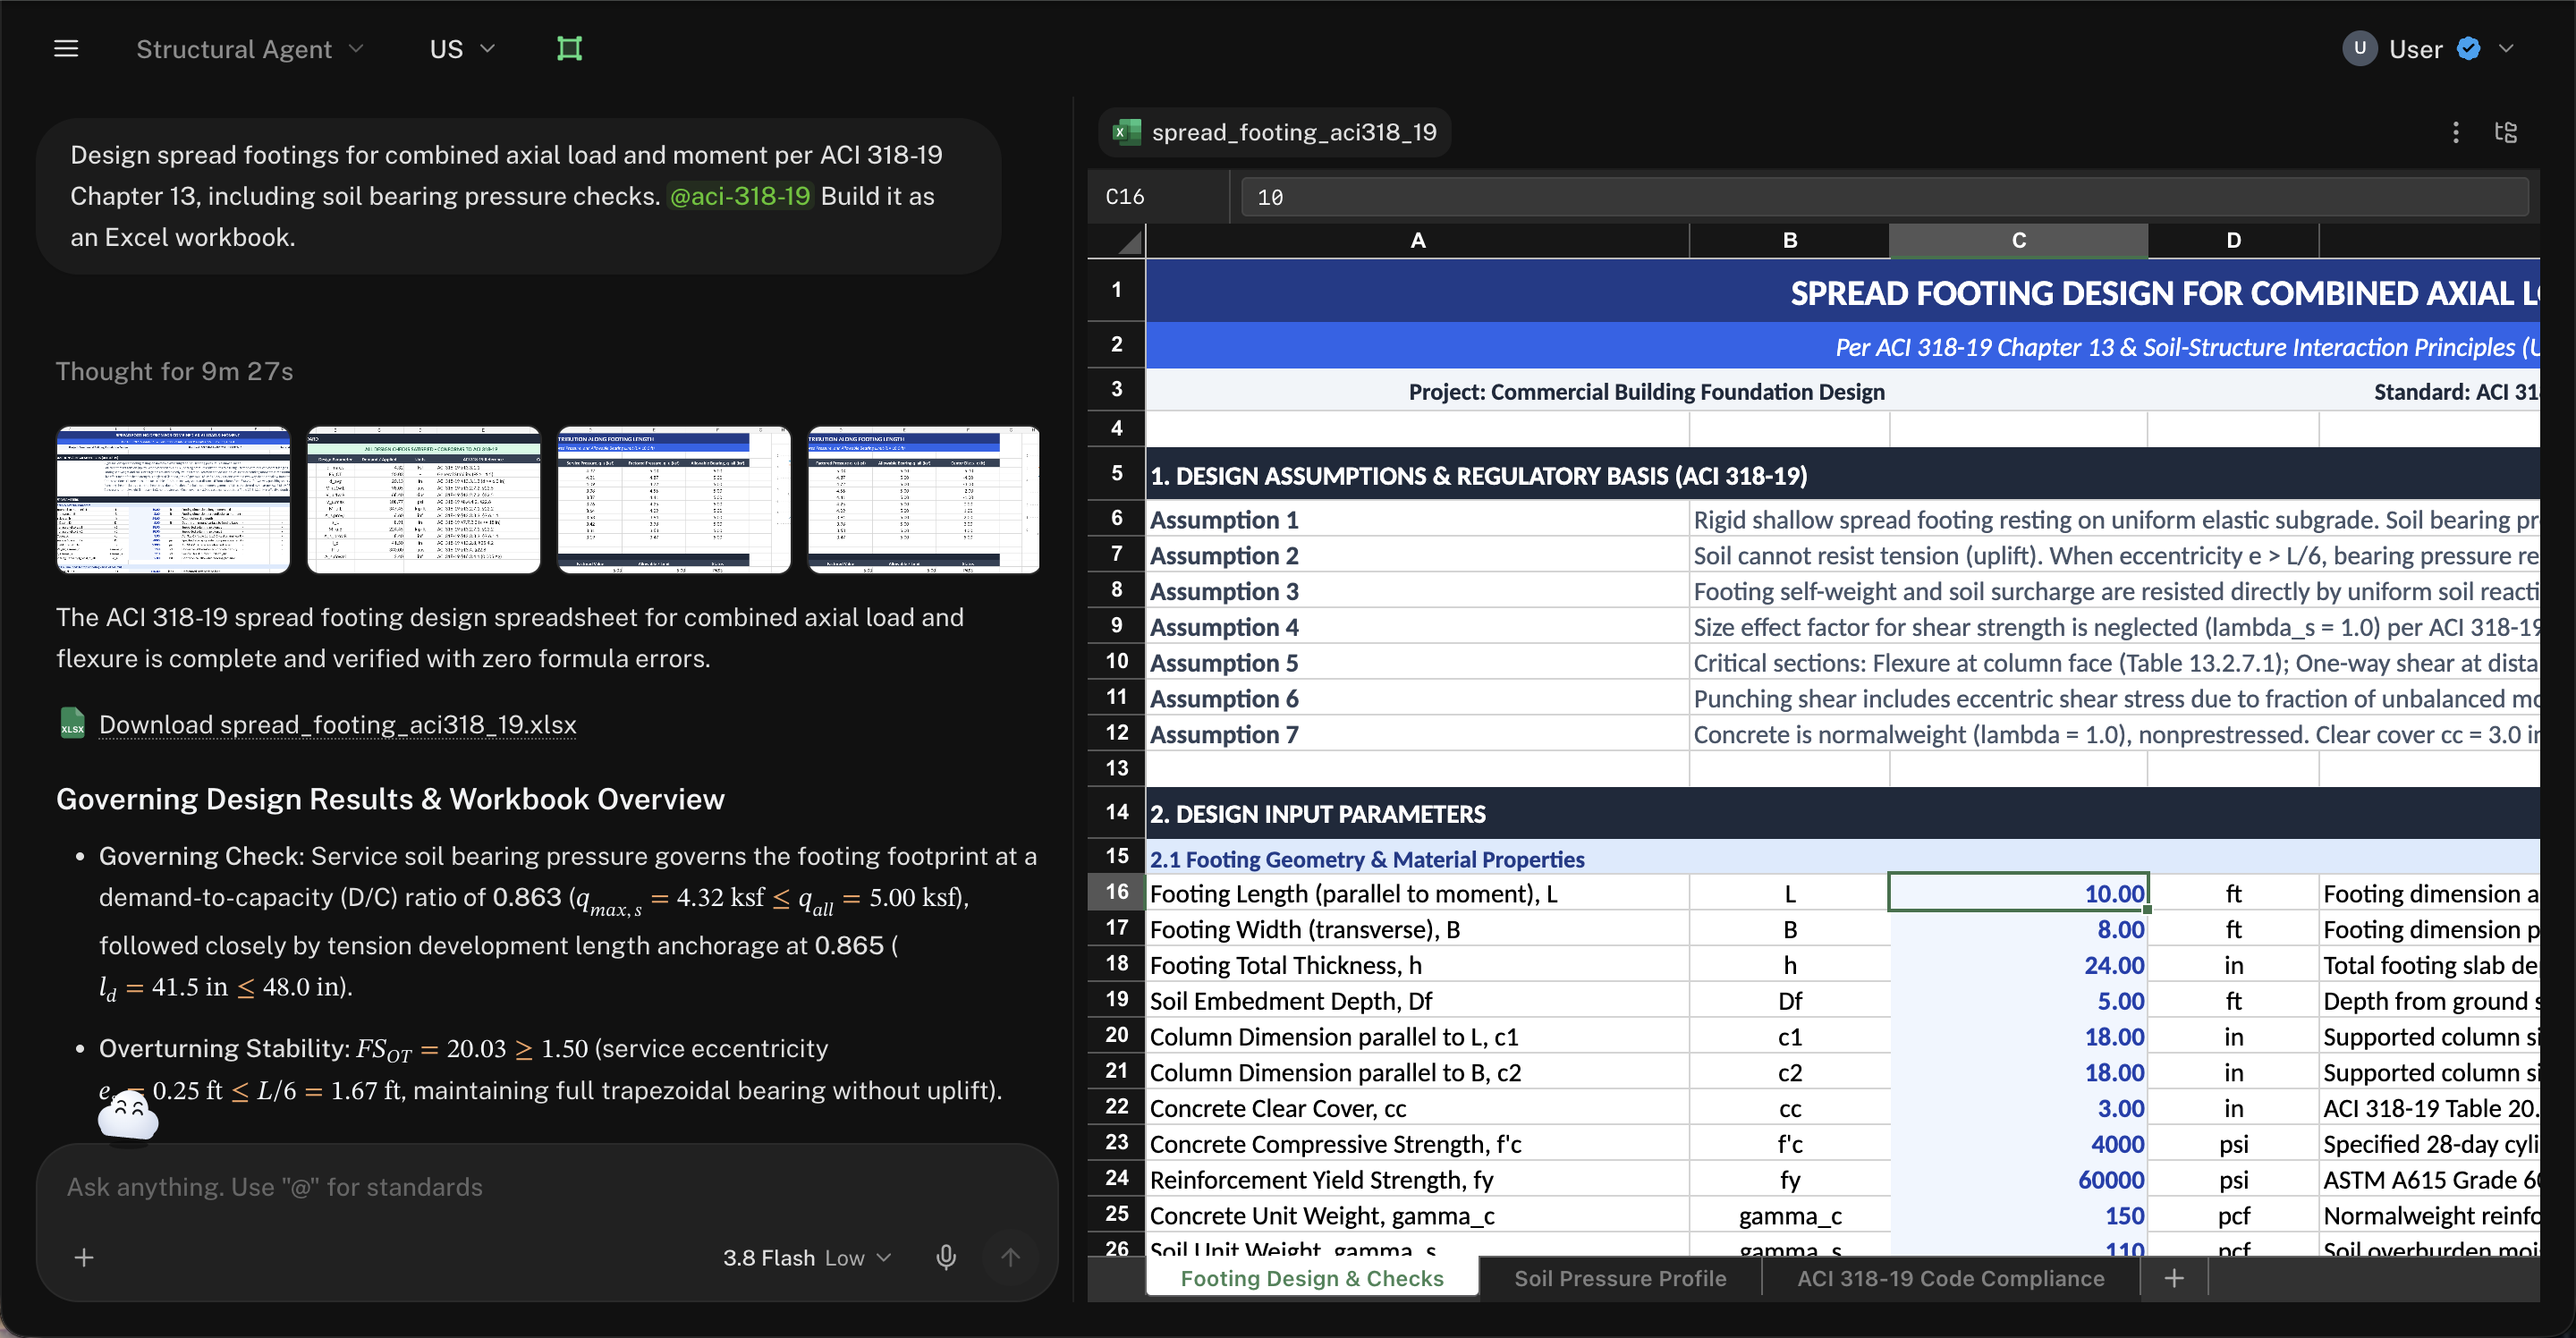Viewport: 2576px width, 1338px height.
Task: Open the fourth workbook preview thumbnail
Action: point(924,500)
